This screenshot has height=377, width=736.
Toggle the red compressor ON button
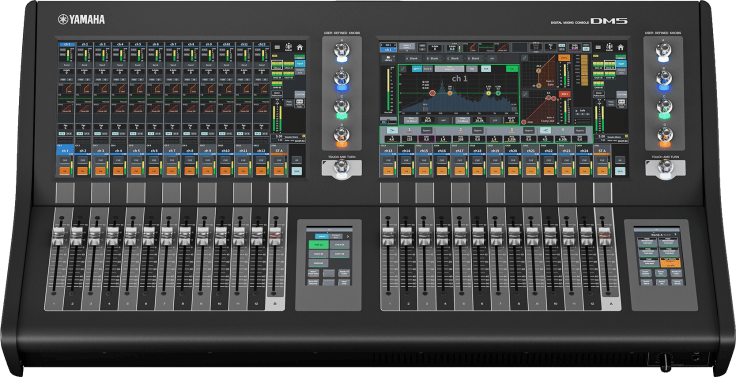pyautogui.click(x=564, y=94)
